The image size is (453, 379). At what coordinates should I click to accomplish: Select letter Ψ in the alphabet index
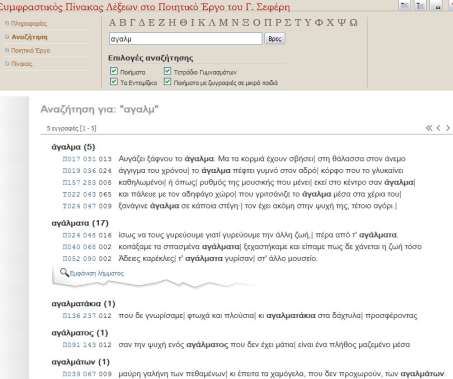341,23
